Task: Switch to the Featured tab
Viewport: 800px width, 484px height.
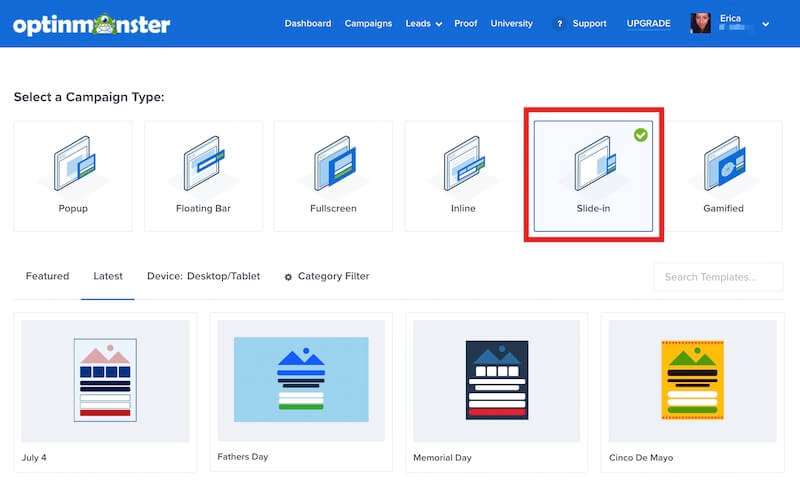Action: 47,276
